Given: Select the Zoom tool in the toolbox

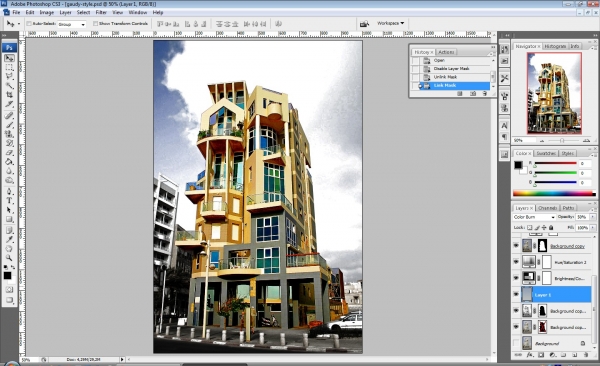Looking at the screenshot, I should coord(10,258).
